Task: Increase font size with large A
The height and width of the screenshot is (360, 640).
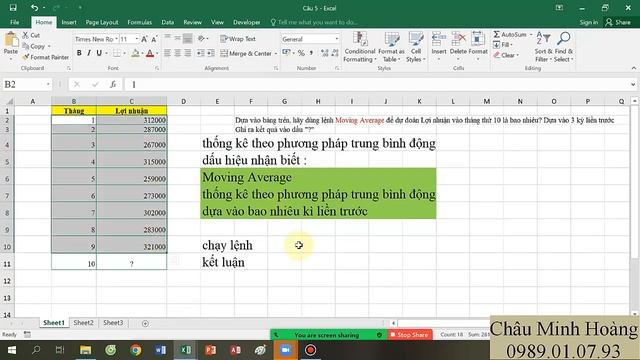Action: (x=144, y=39)
